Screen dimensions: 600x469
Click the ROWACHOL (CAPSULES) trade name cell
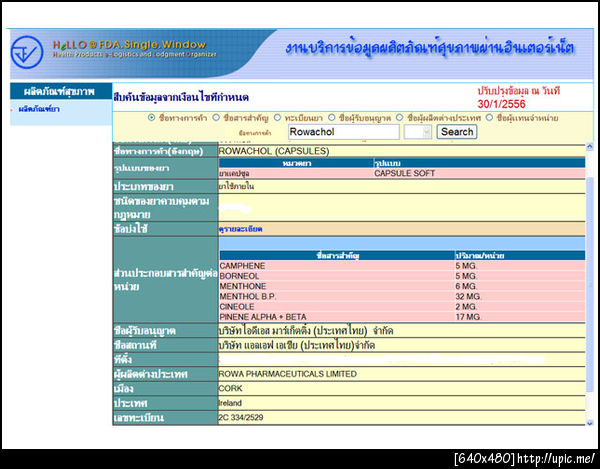[x=401, y=151]
